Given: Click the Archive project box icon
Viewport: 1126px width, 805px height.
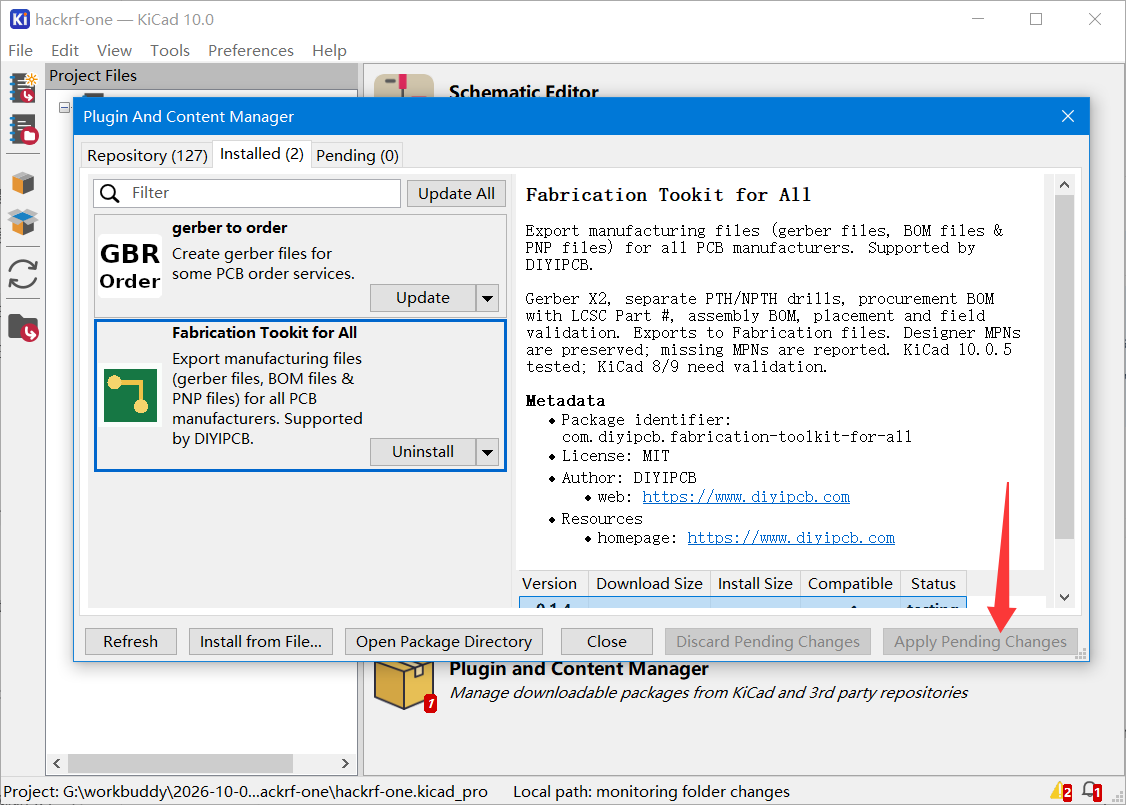Looking at the screenshot, I should pos(23,183).
